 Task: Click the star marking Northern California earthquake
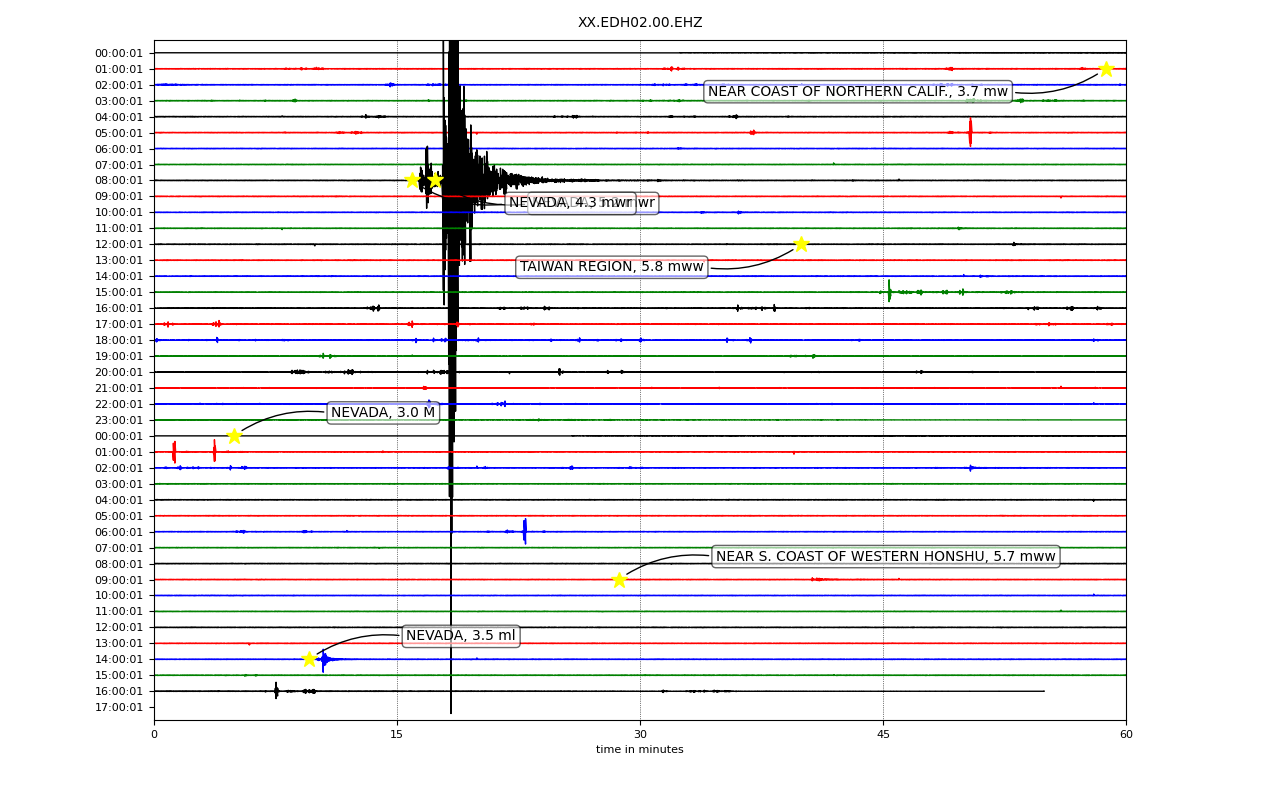[1106, 69]
